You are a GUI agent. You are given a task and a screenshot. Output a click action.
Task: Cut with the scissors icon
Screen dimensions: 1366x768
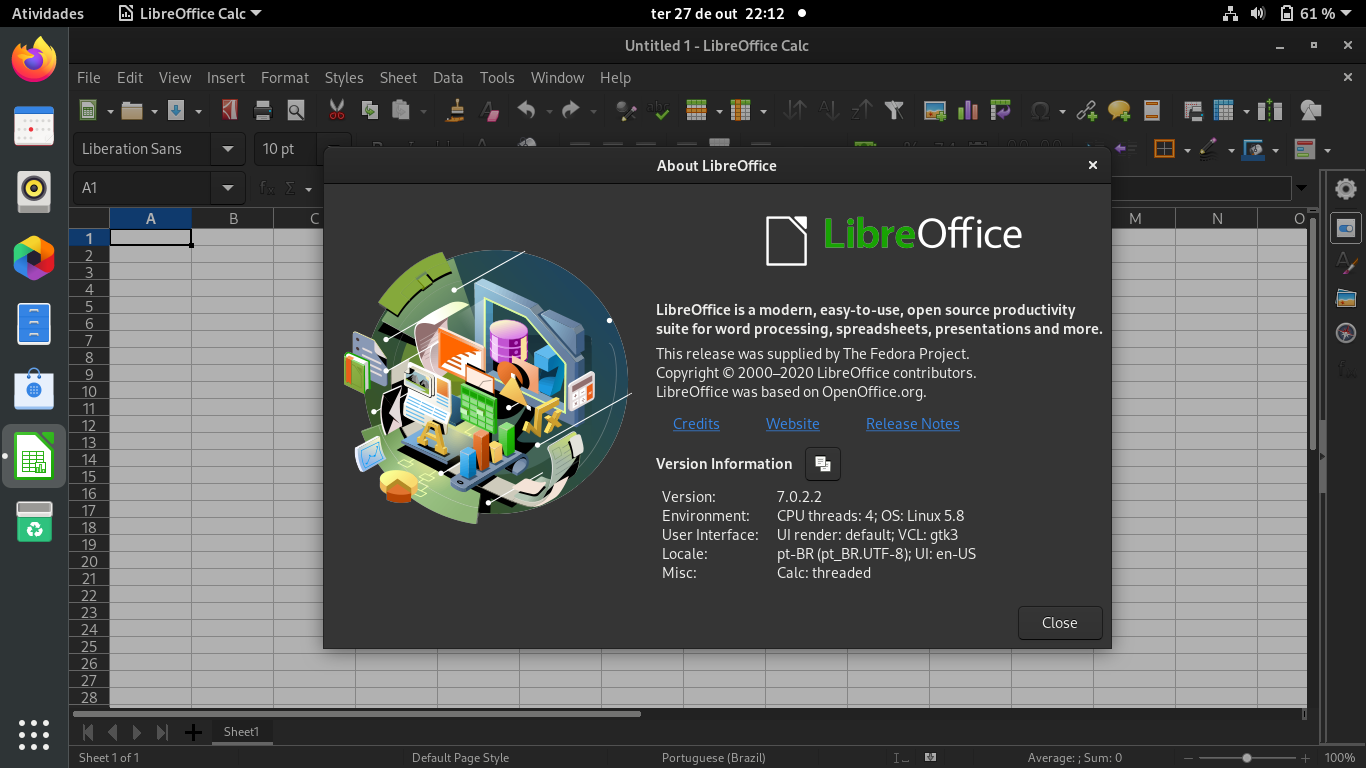tap(336, 111)
